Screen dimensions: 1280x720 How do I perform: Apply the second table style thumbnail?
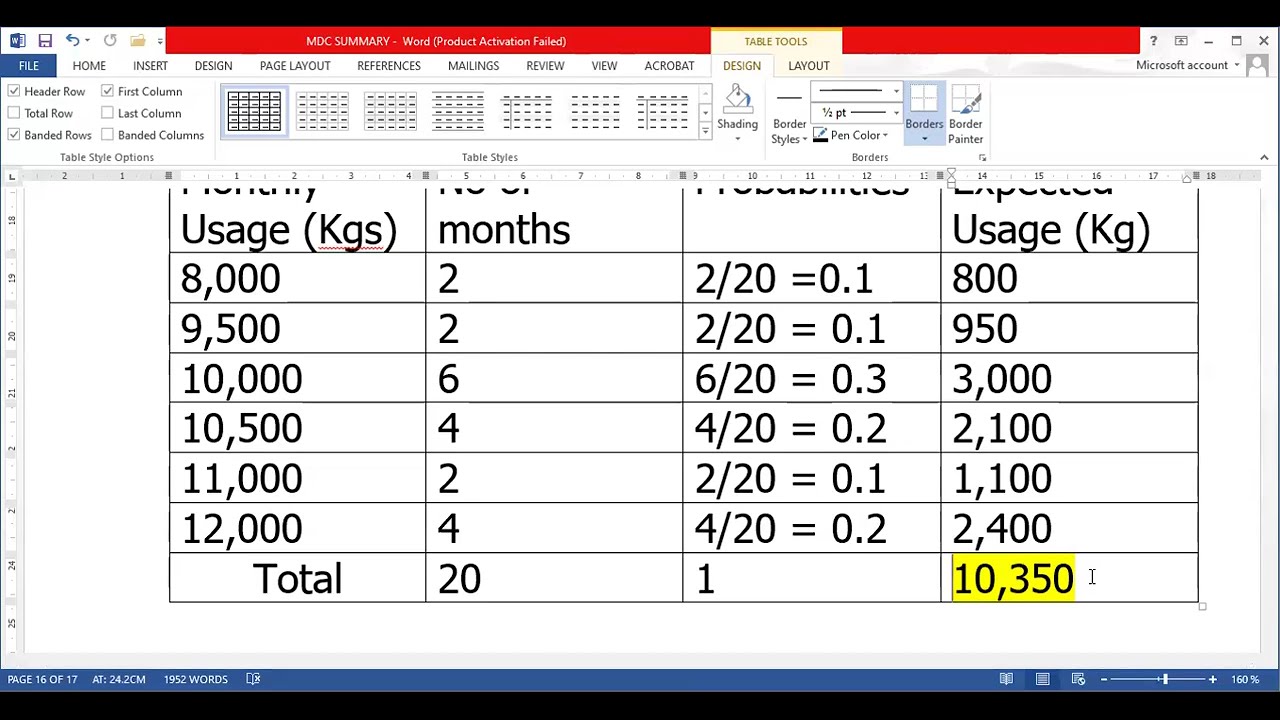click(322, 111)
